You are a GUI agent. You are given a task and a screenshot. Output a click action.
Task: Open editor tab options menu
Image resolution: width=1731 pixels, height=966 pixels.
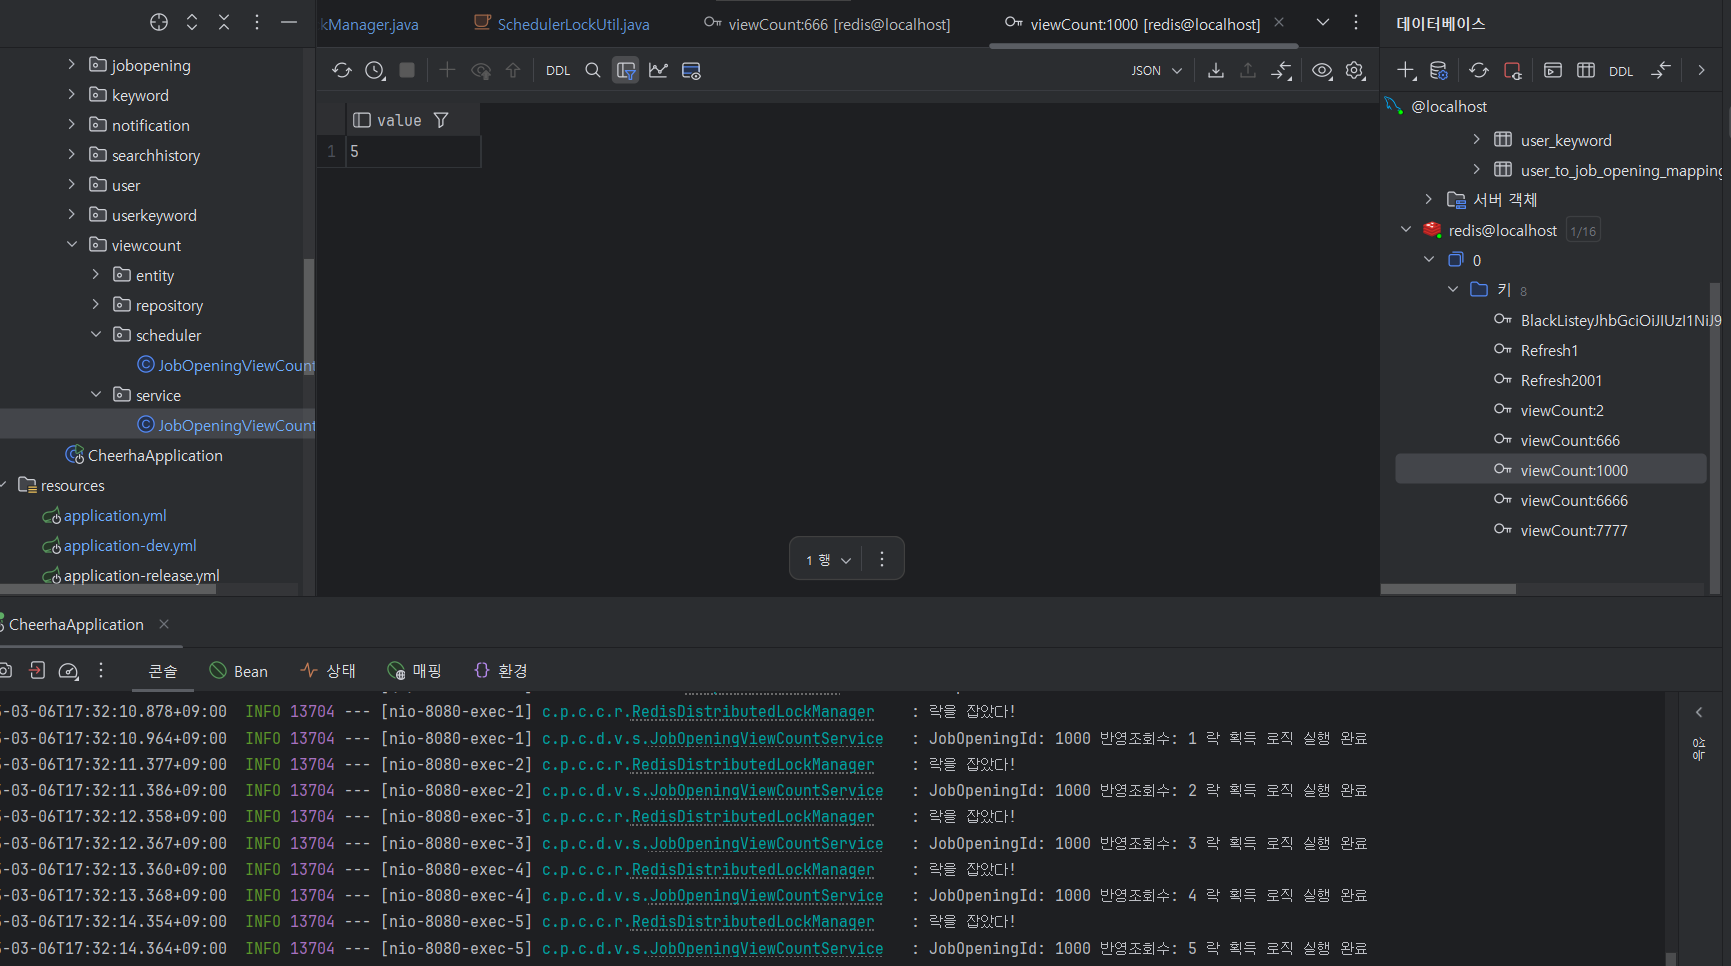tap(1356, 22)
